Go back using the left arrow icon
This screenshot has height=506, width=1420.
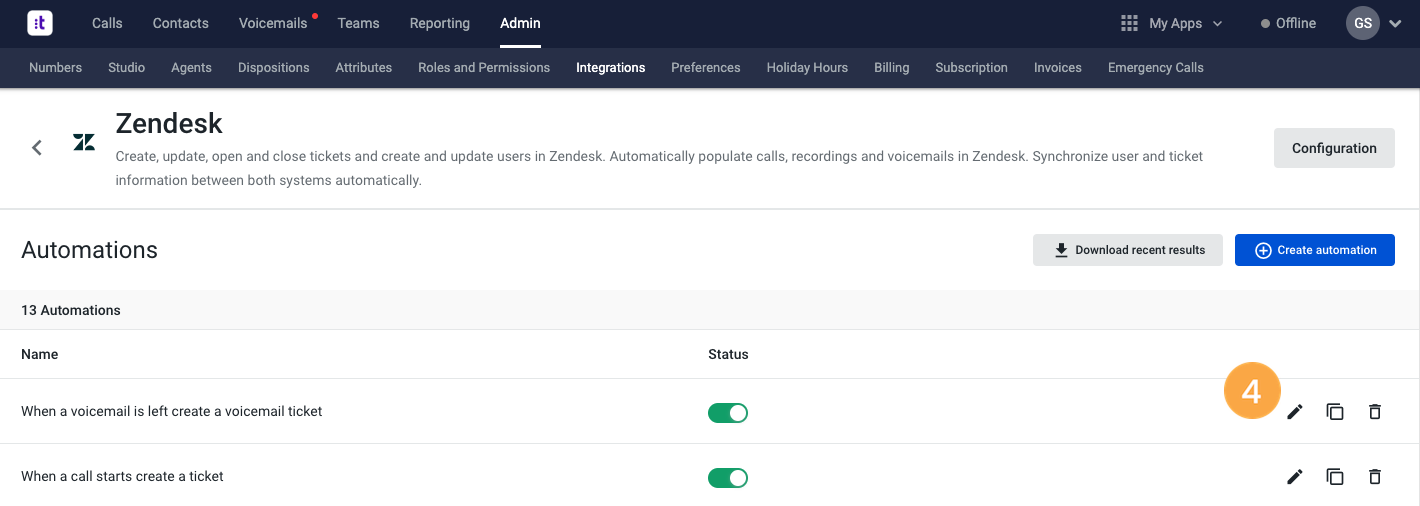click(x=37, y=148)
